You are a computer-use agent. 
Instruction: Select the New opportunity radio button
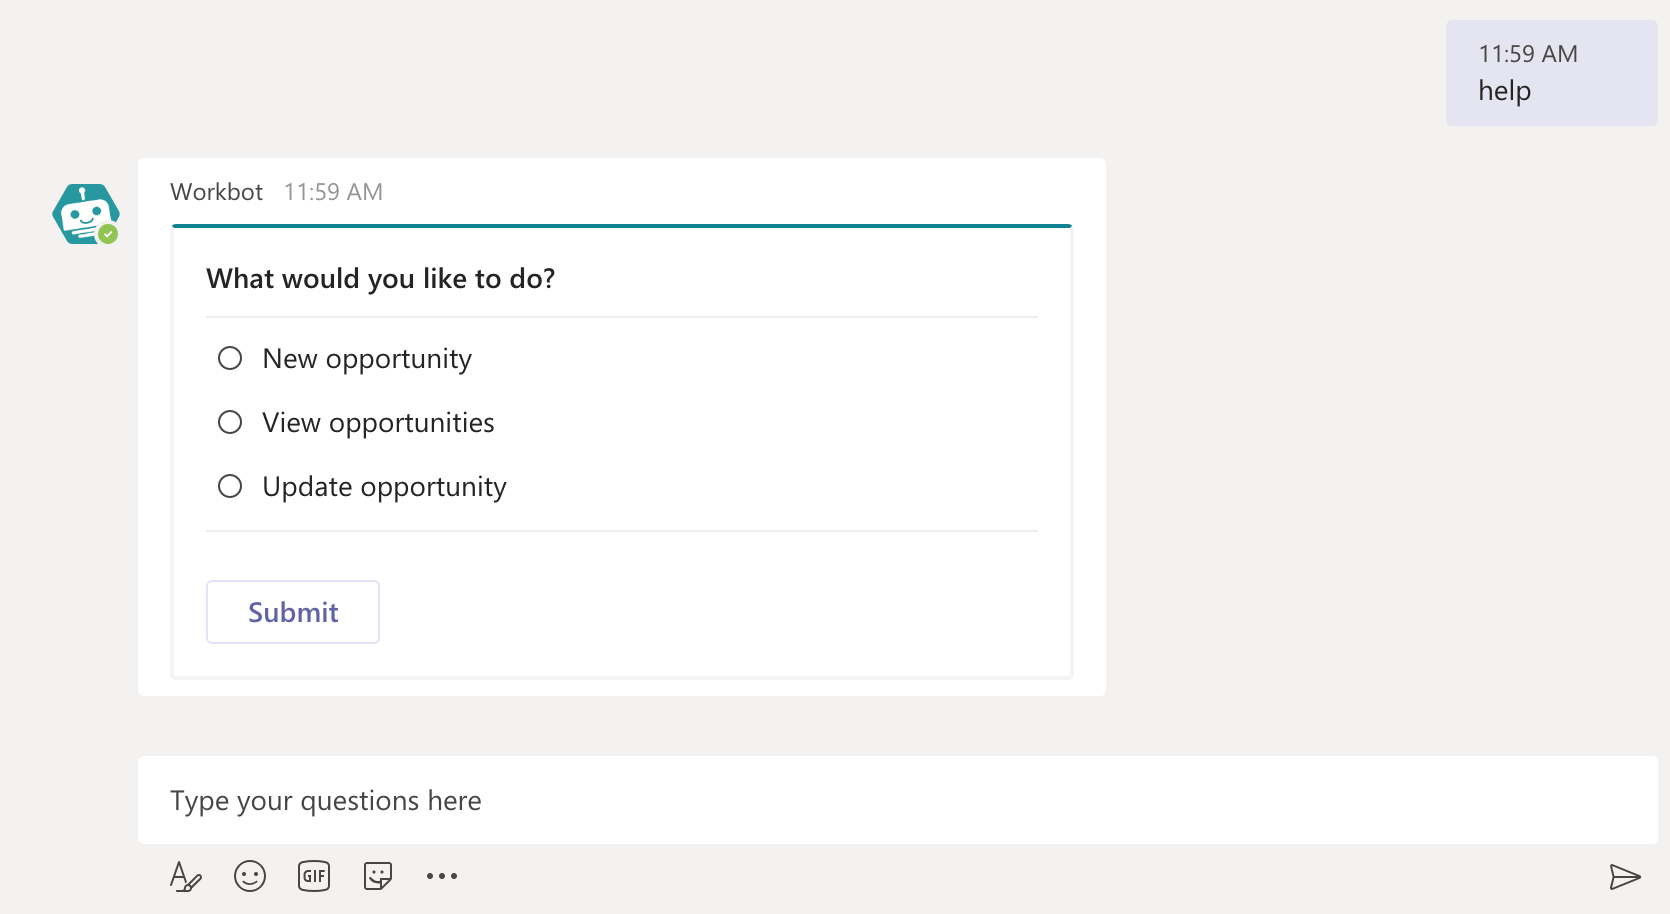(x=230, y=358)
